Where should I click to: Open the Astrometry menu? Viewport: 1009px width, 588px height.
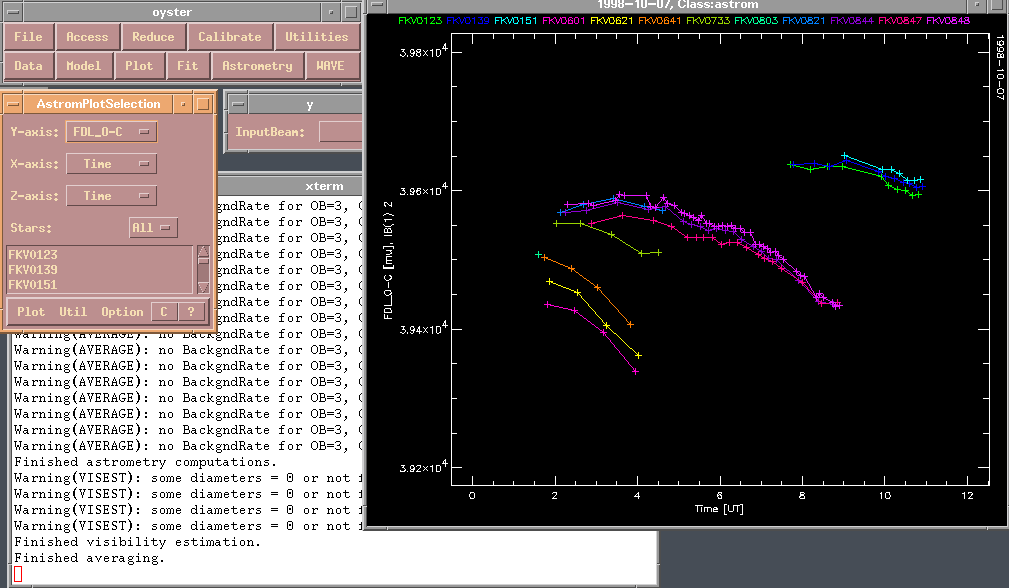coord(257,66)
